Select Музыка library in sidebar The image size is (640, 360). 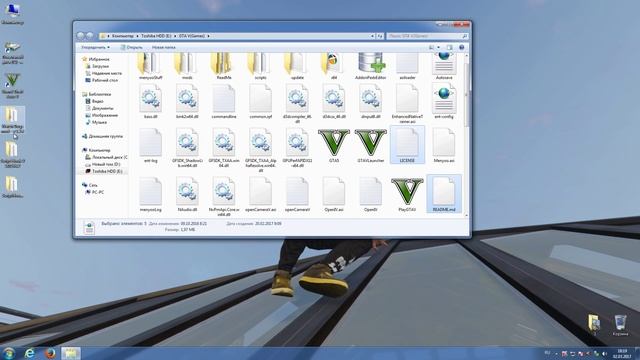96,122
